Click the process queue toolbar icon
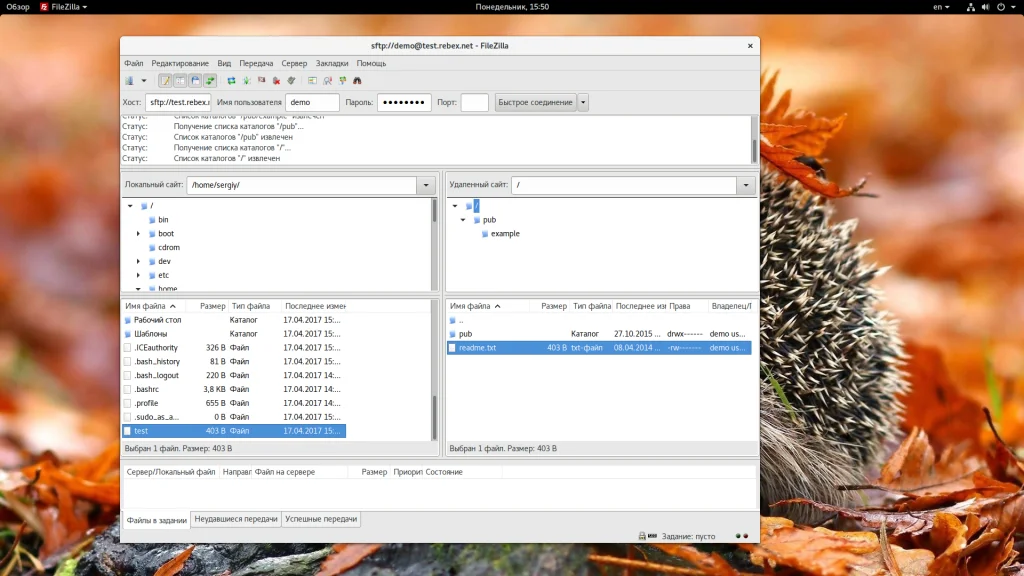Screen dimensions: 1024x576 pyautogui.click(x=246, y=80)
